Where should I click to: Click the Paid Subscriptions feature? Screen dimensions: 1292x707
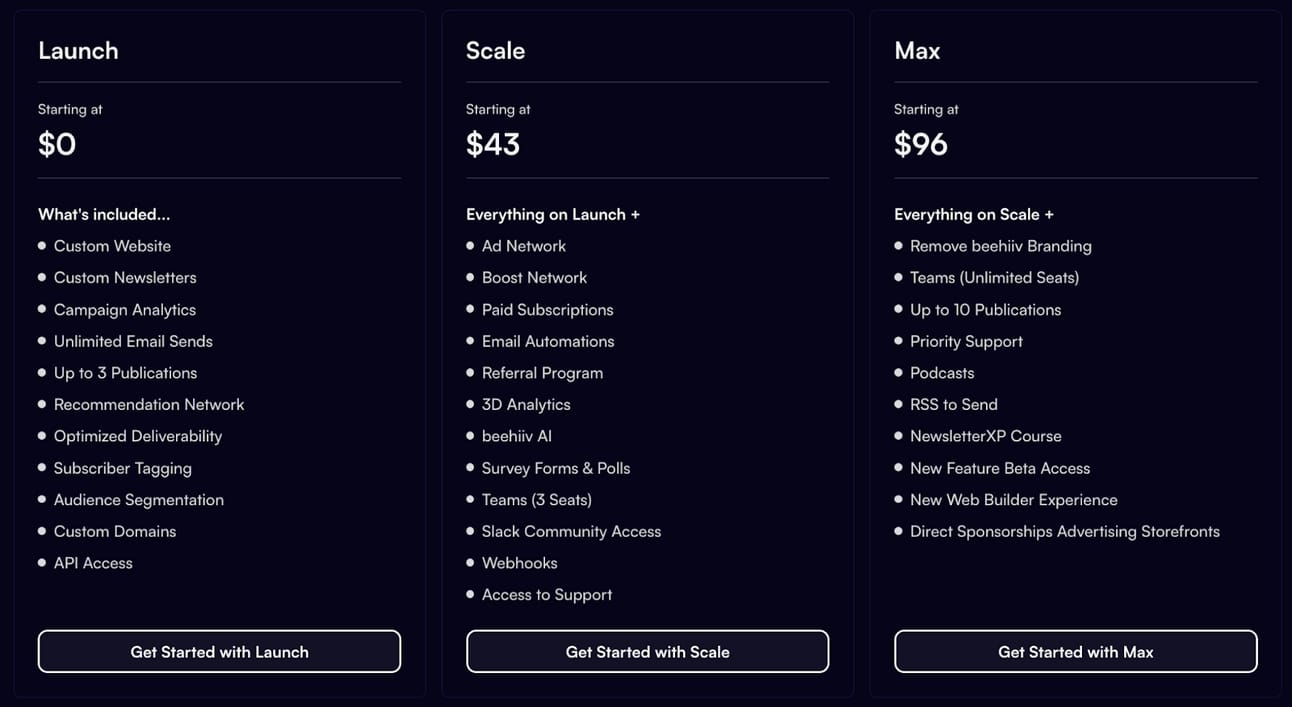(x=547, y=310)
